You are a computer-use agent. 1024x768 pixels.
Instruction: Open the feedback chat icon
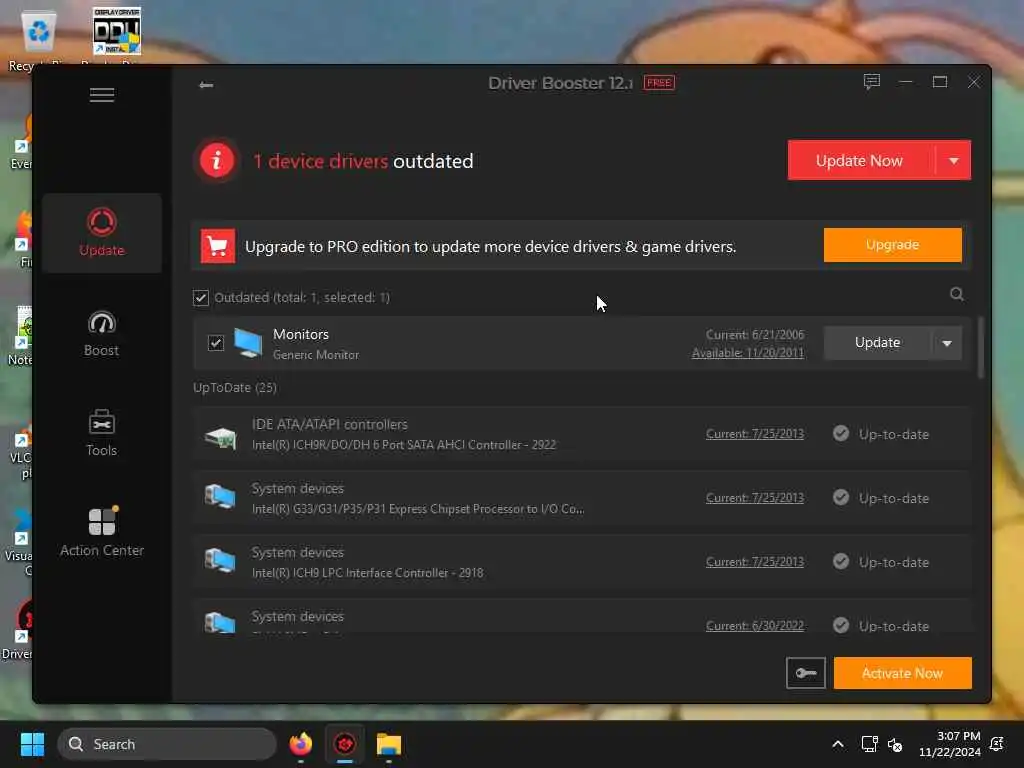click(x=871, y=82)
